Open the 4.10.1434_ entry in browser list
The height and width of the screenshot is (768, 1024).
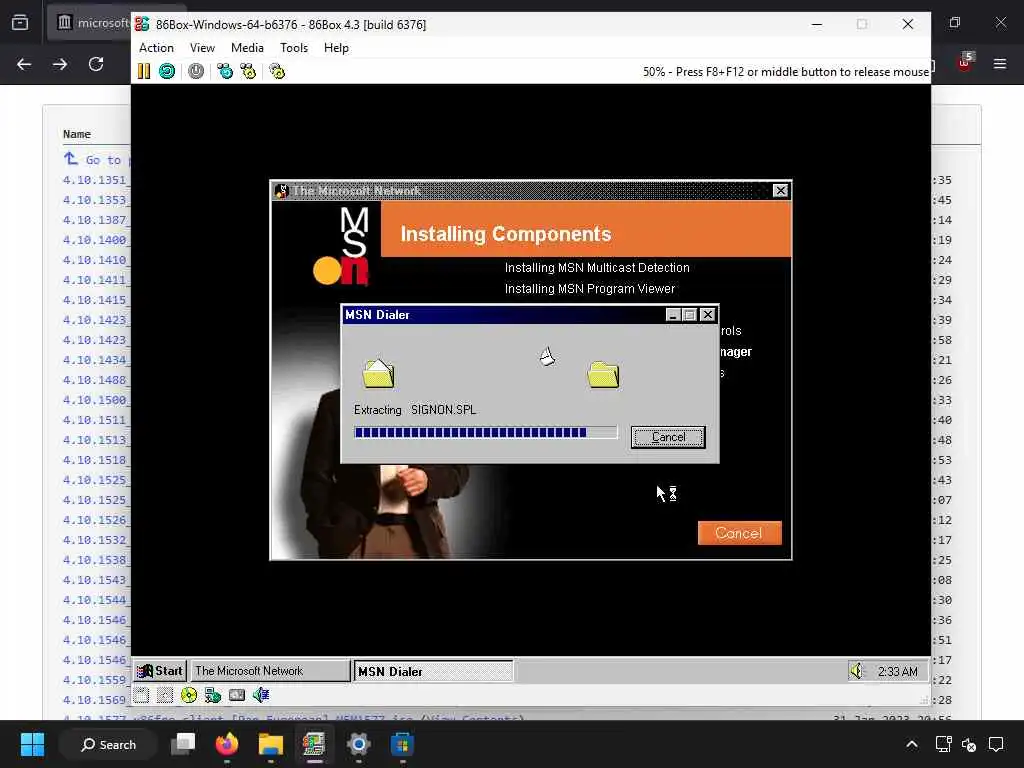click(96, 360)
